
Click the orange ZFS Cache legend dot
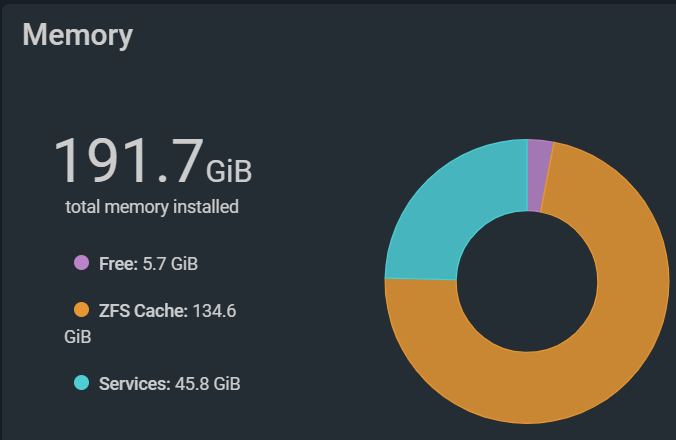pyautogui.click(x=81, y=310)
